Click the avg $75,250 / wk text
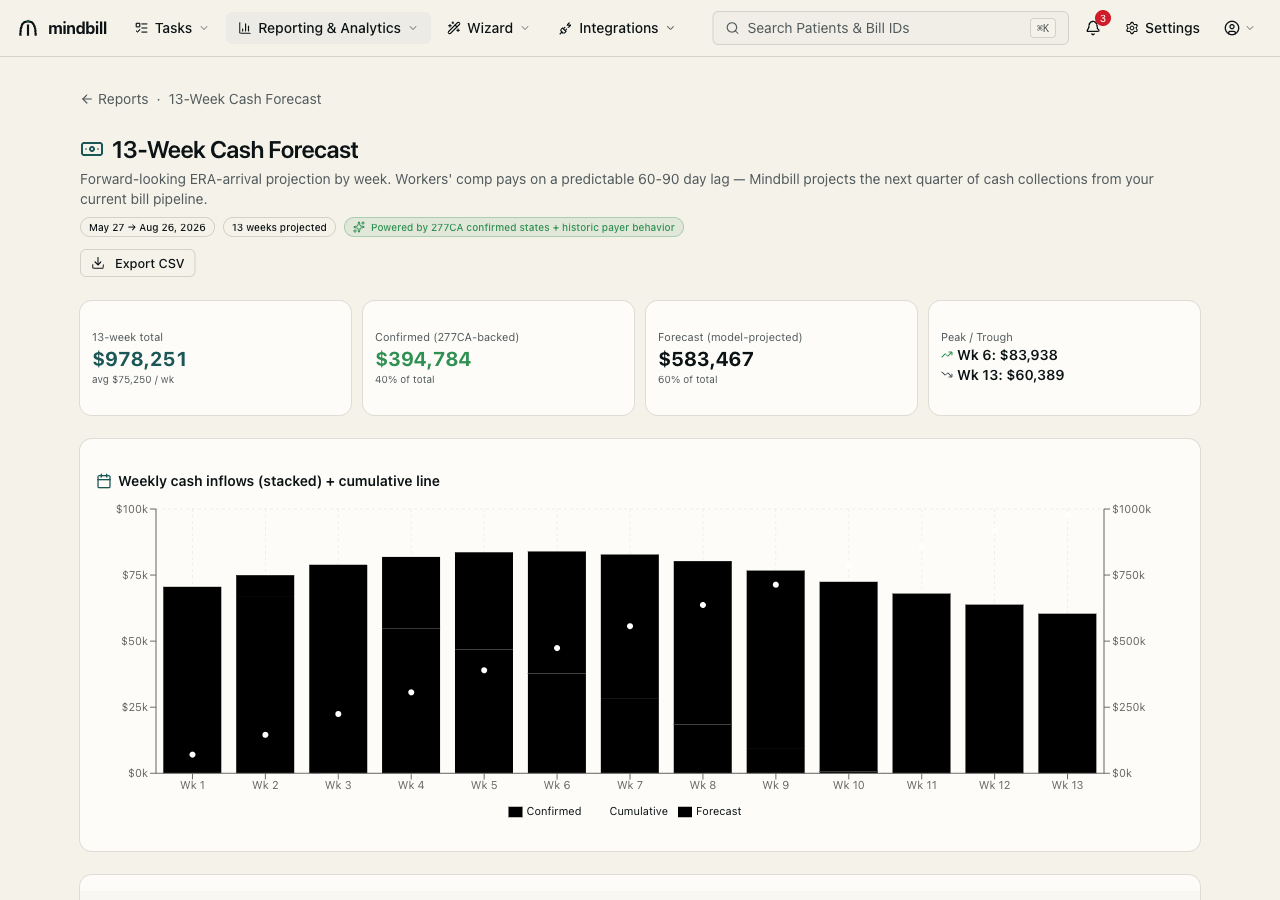 coord(133,380)
